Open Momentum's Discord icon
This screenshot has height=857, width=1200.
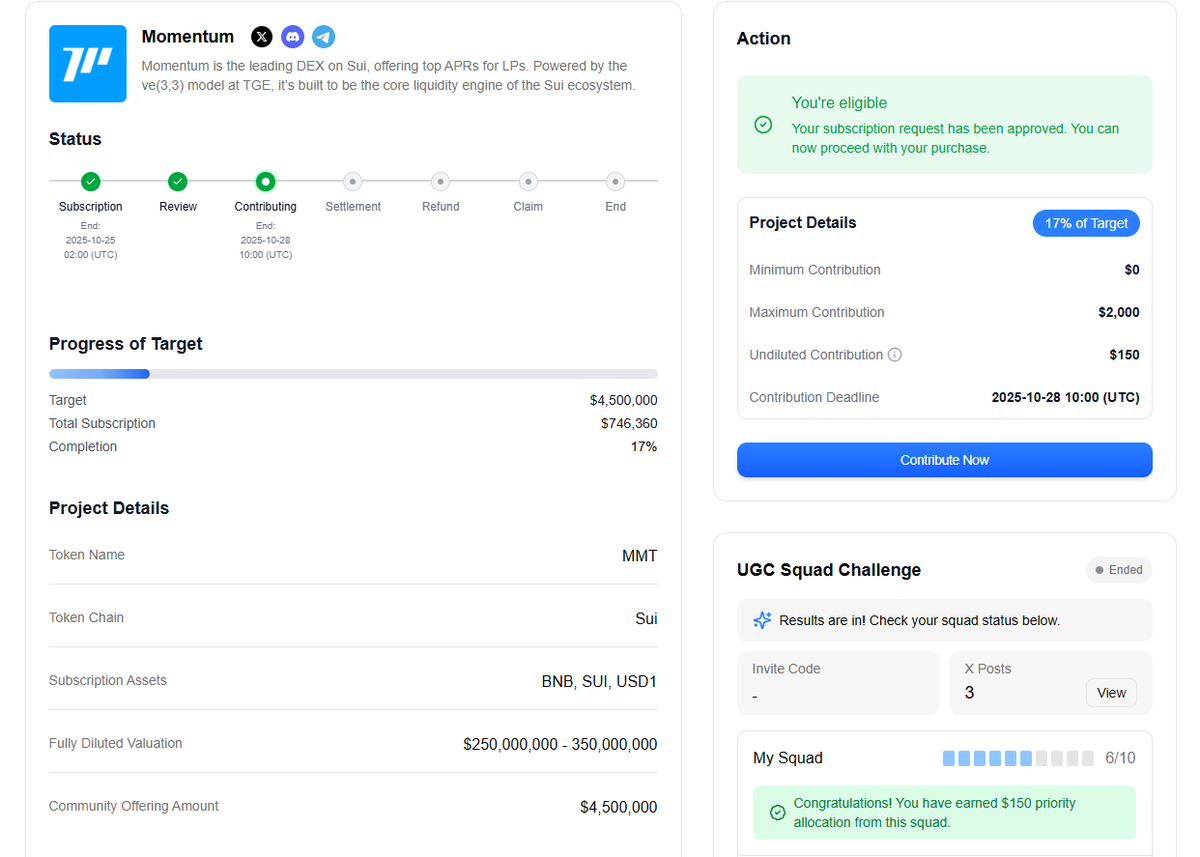(x=292, y=37)
